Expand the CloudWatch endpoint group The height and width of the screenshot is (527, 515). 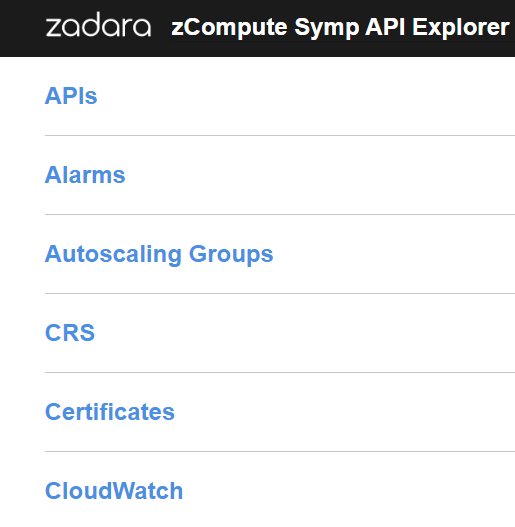[114, 491]
